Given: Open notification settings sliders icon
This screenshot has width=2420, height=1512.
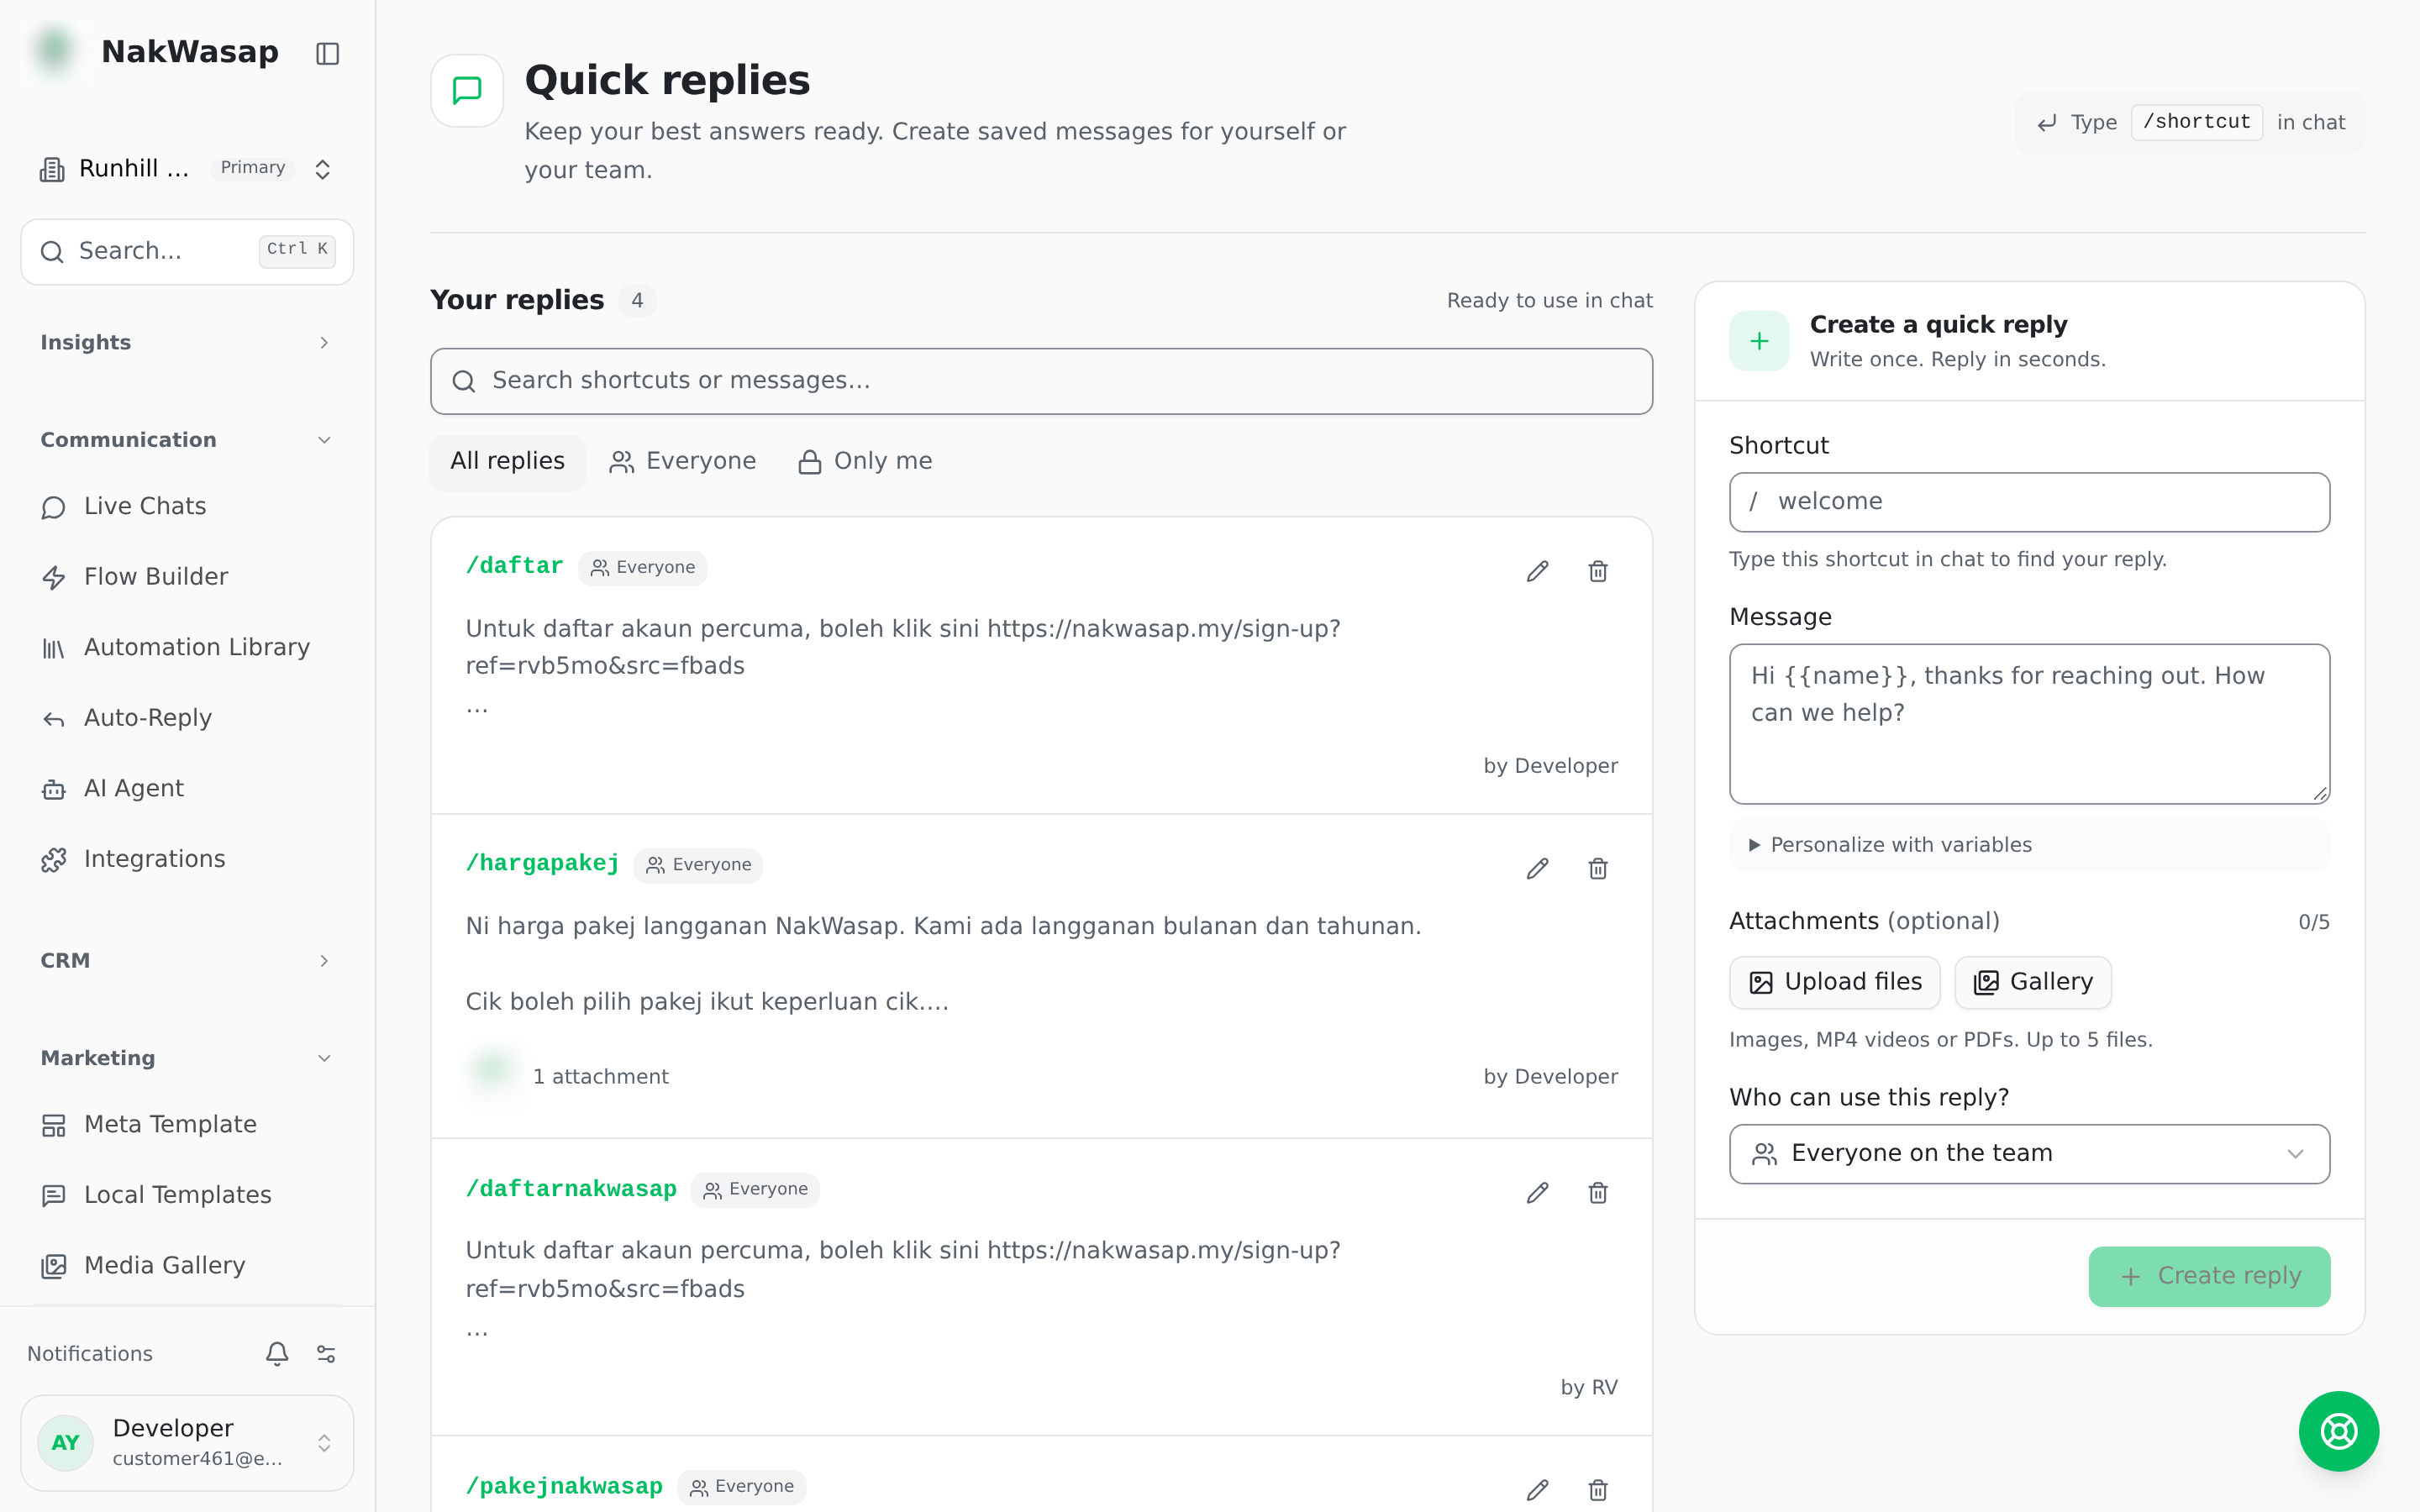Looking at the screenshot, I should (x=326, y=1353).
